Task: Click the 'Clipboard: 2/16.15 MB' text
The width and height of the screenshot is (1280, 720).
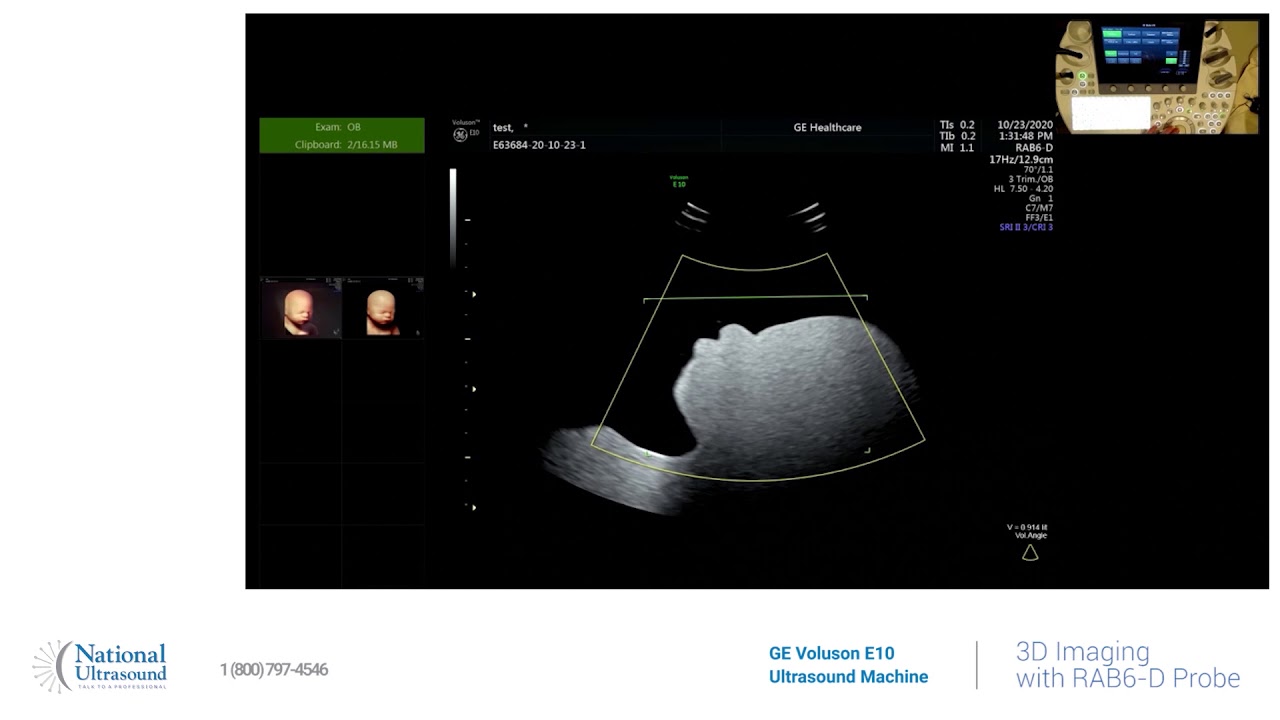Action: tap(346, 145)
